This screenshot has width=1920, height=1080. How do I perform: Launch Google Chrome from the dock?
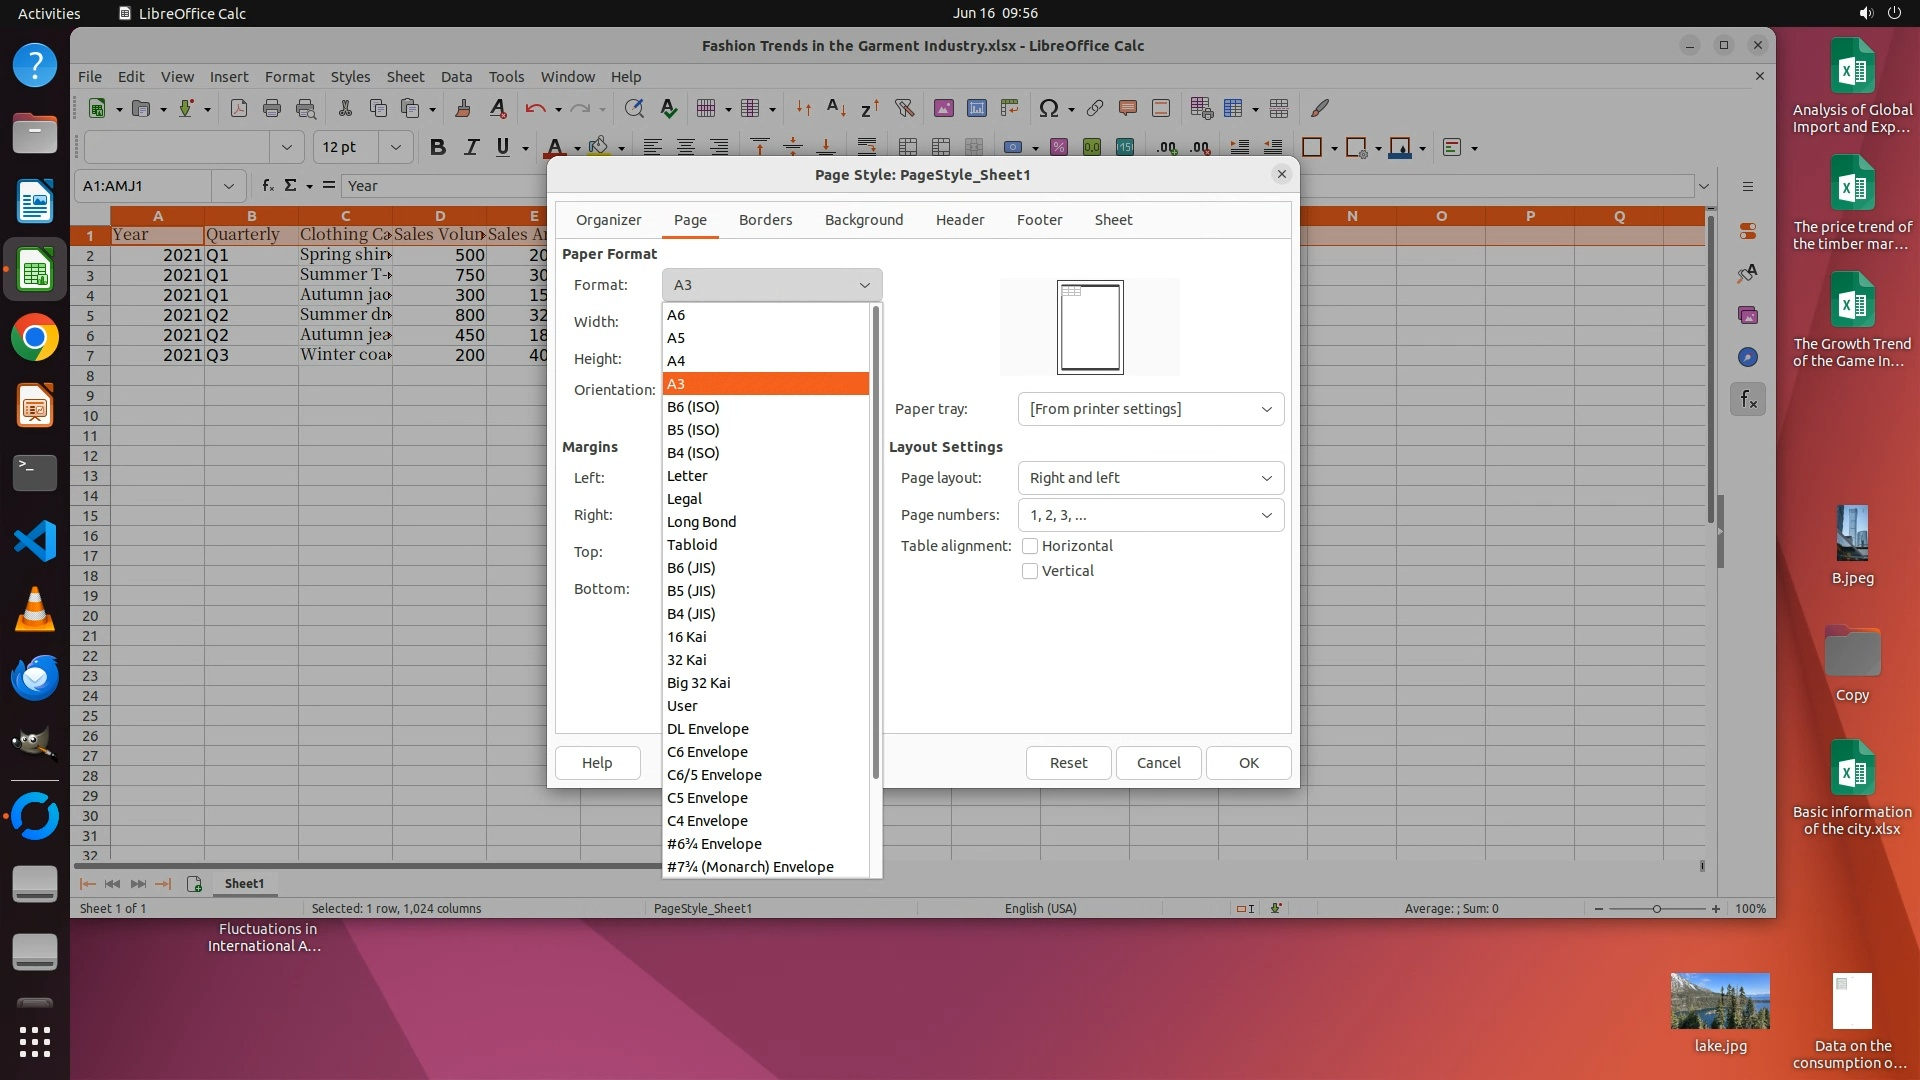coord(35,338)
